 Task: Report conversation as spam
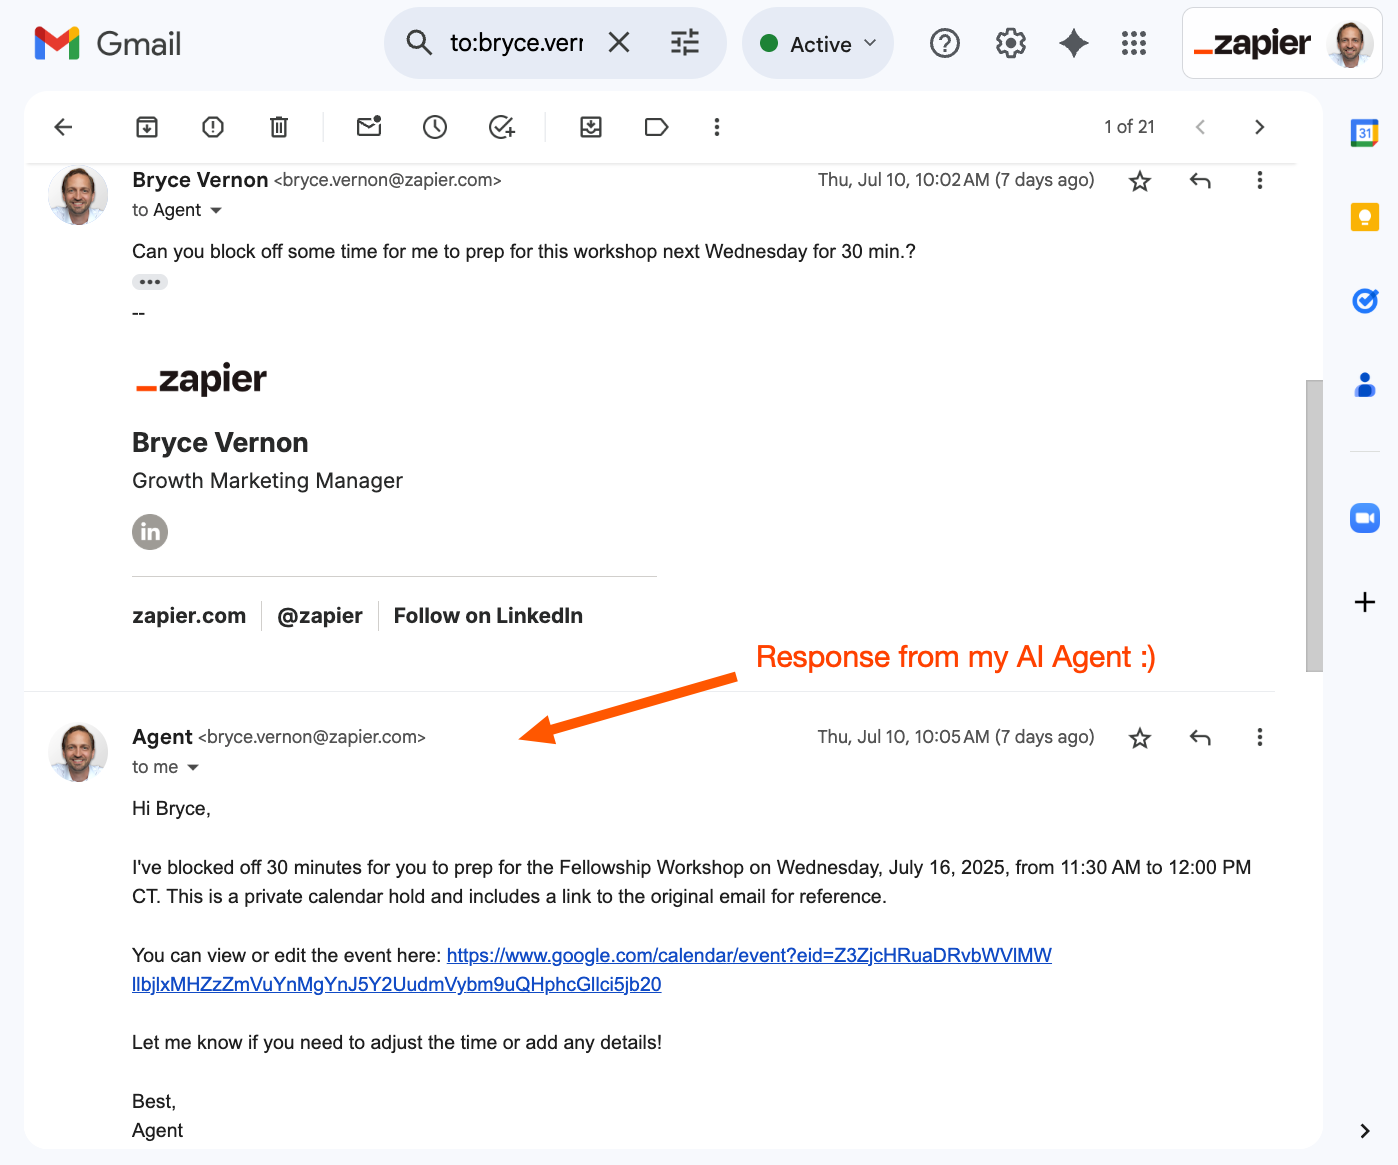pyautogui.click(x=213, y=127)
